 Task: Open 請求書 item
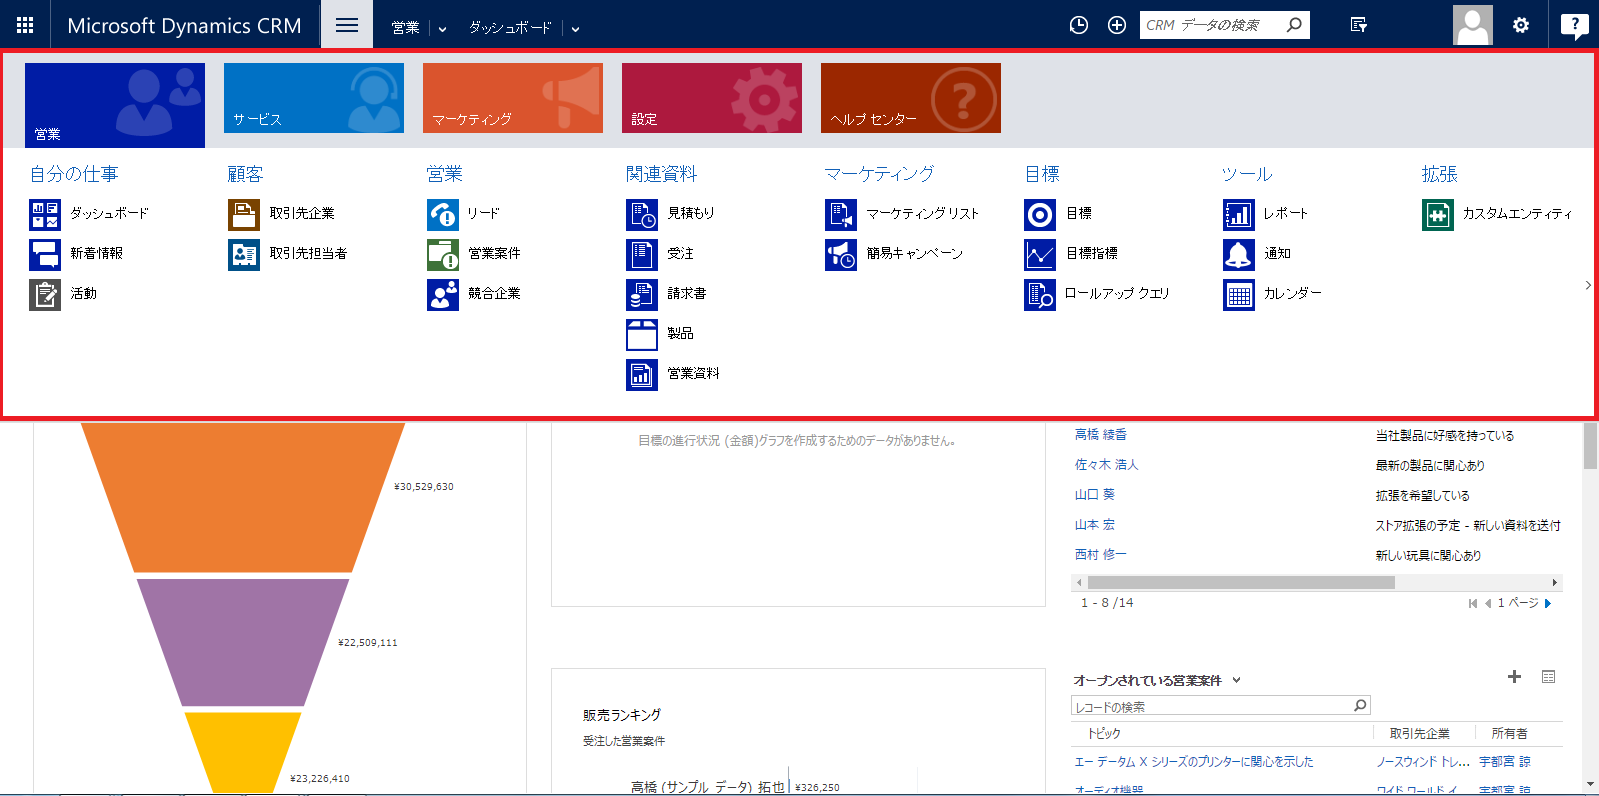[x=667, y=294]
